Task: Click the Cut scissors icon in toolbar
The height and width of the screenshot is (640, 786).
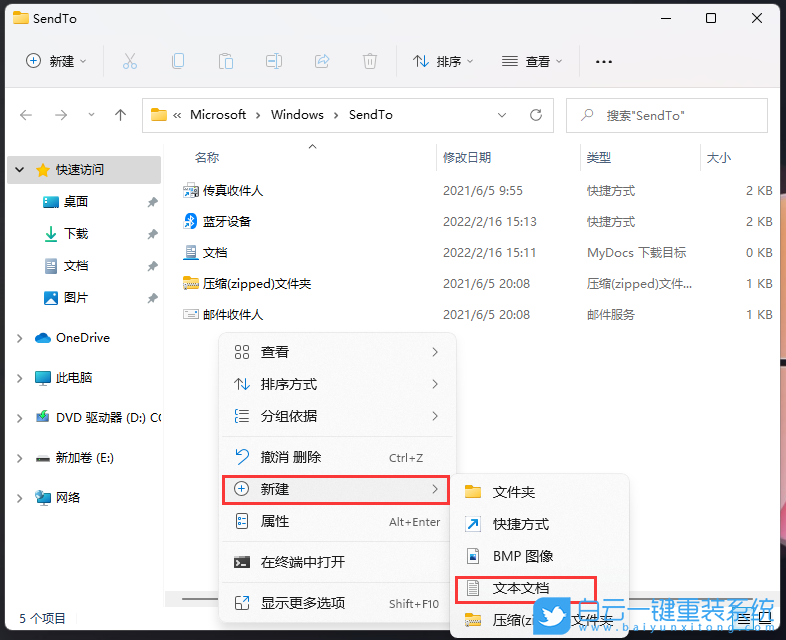Action: point(129,61)
